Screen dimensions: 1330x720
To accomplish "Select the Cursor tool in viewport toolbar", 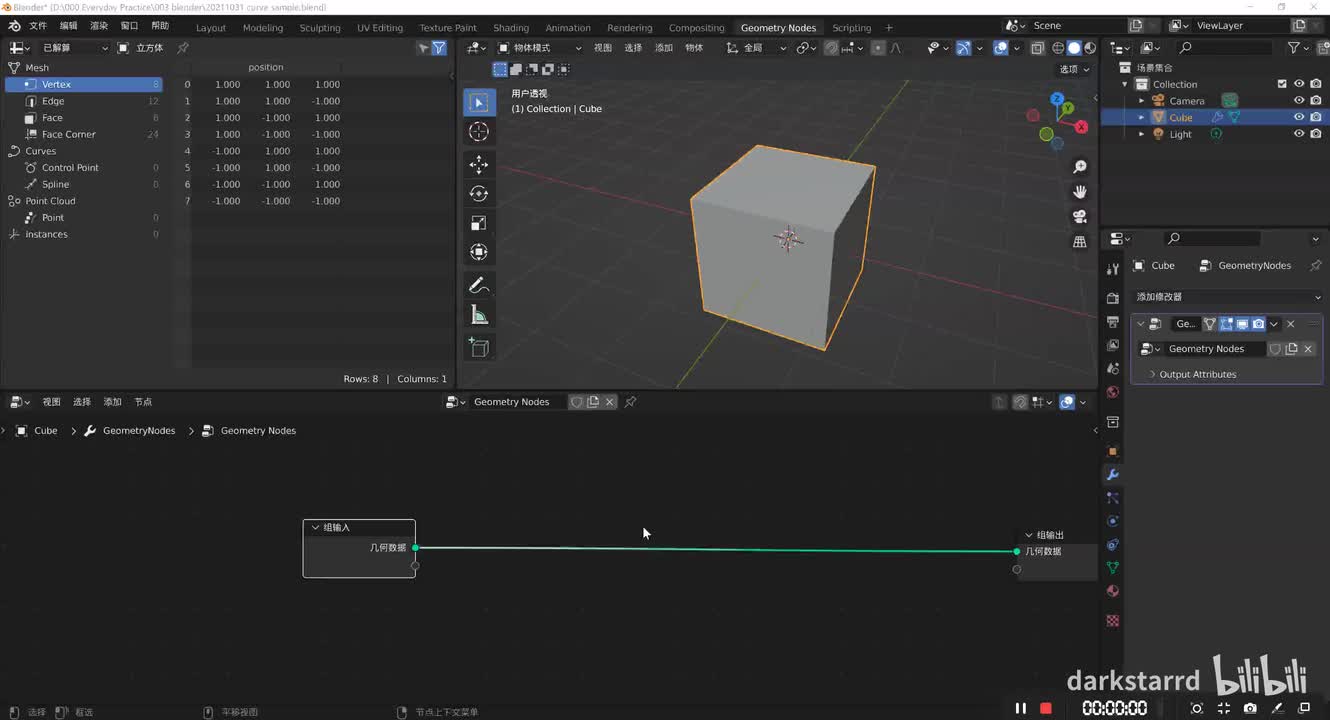I will point(479,132).
